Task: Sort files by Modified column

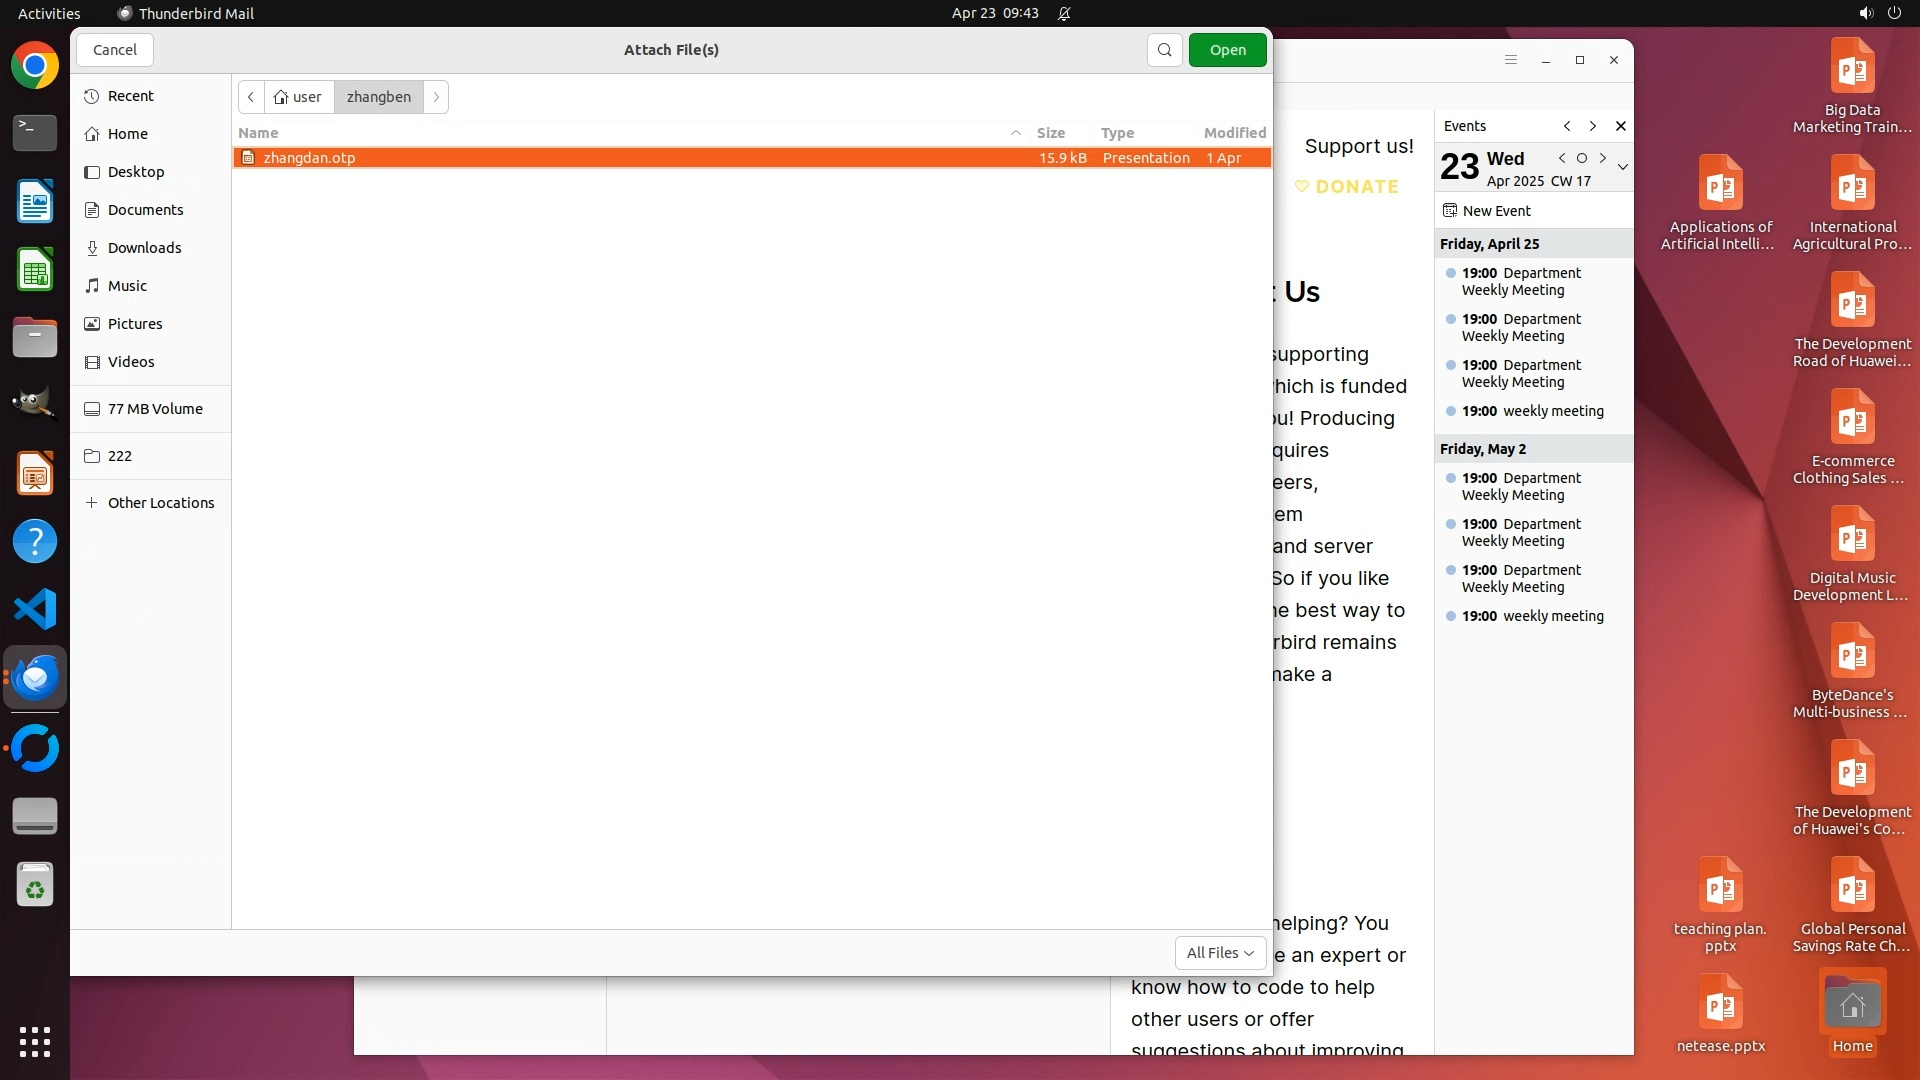Action: (x=1234, y=133)
